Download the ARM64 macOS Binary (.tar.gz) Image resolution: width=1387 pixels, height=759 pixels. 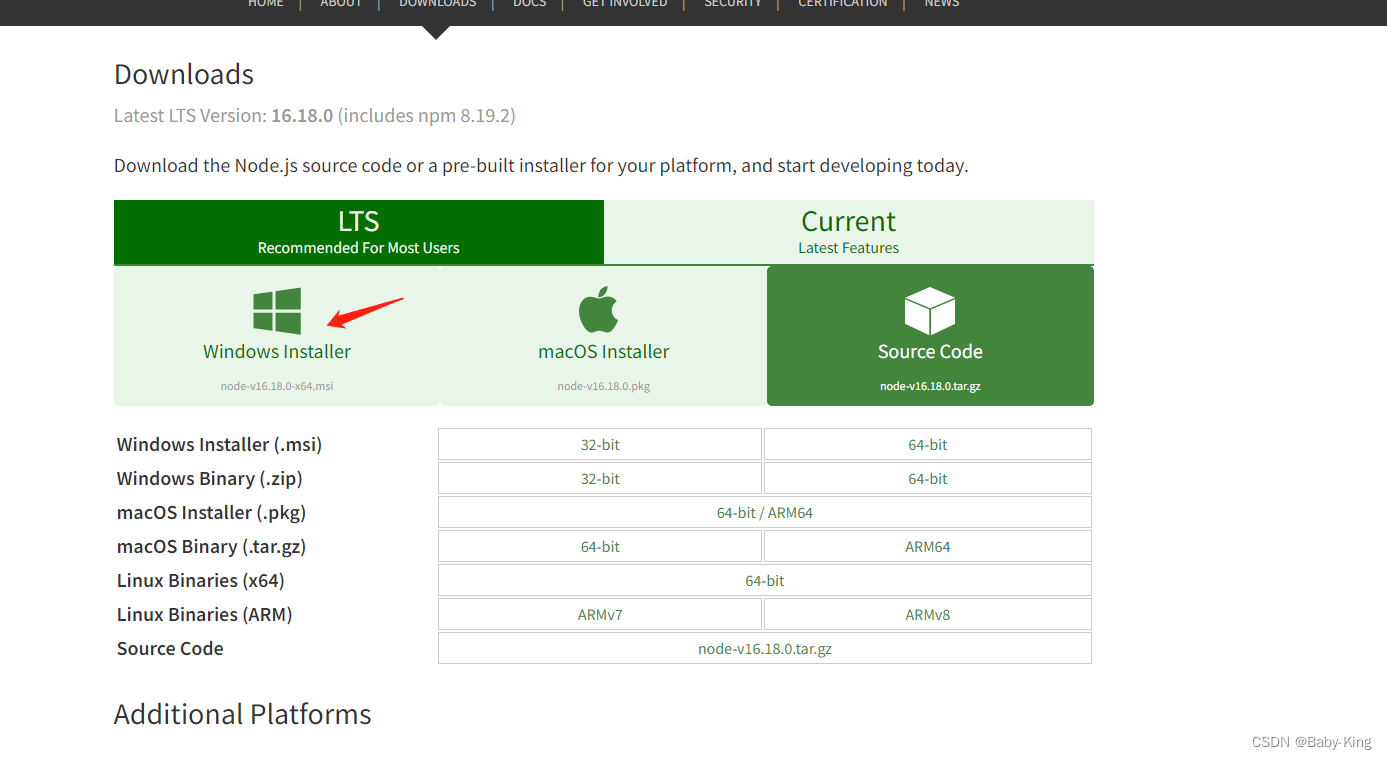point(926,545)
